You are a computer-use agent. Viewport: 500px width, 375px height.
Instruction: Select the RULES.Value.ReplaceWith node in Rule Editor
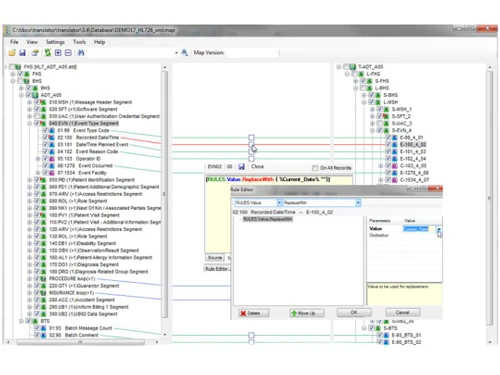point(268,219)
